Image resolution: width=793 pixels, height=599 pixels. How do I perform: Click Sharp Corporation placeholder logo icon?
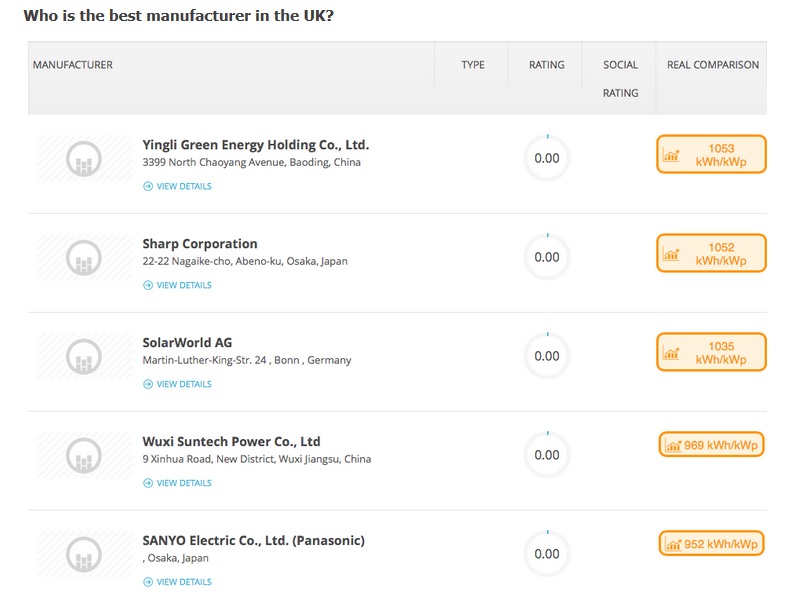pyautogui.click(x=84, y=258)
